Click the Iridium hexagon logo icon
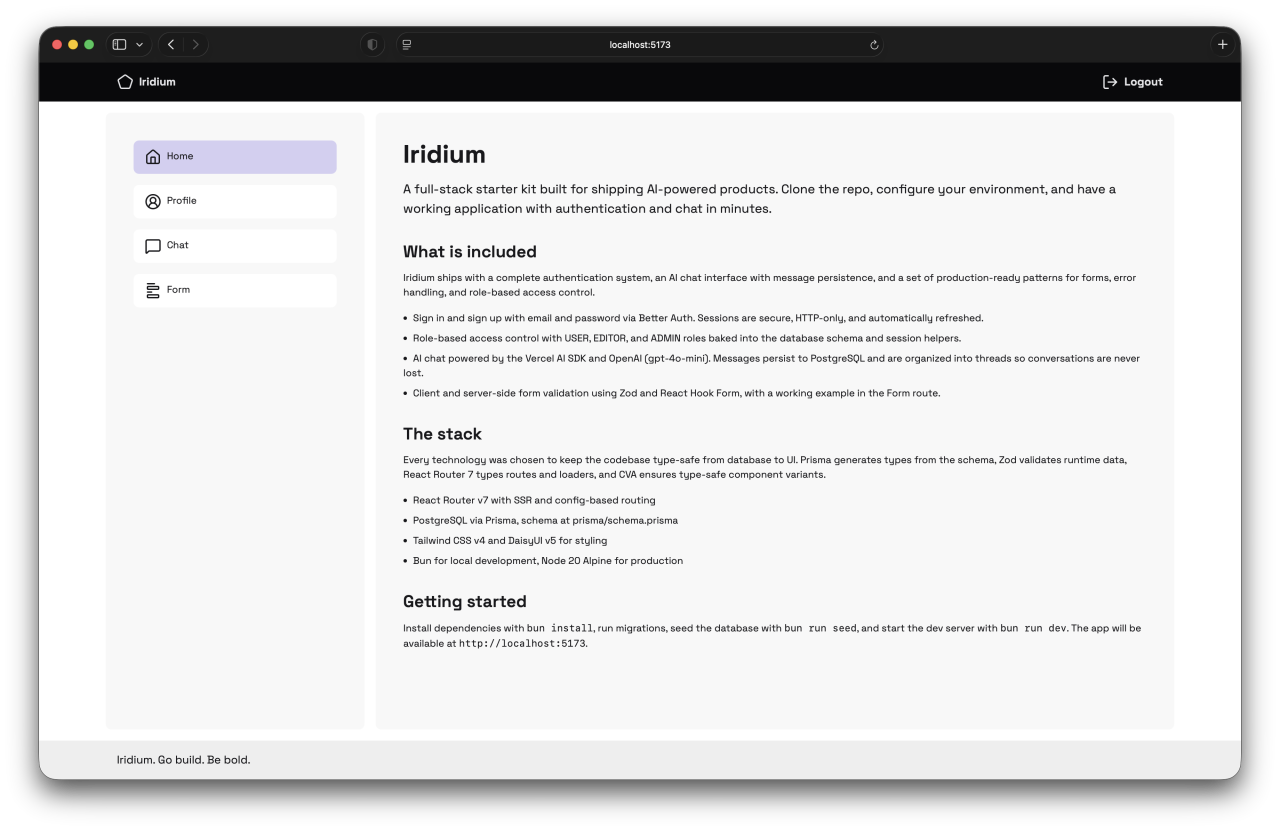Screen dimensions: 1280x831 [x=124, y=81]
